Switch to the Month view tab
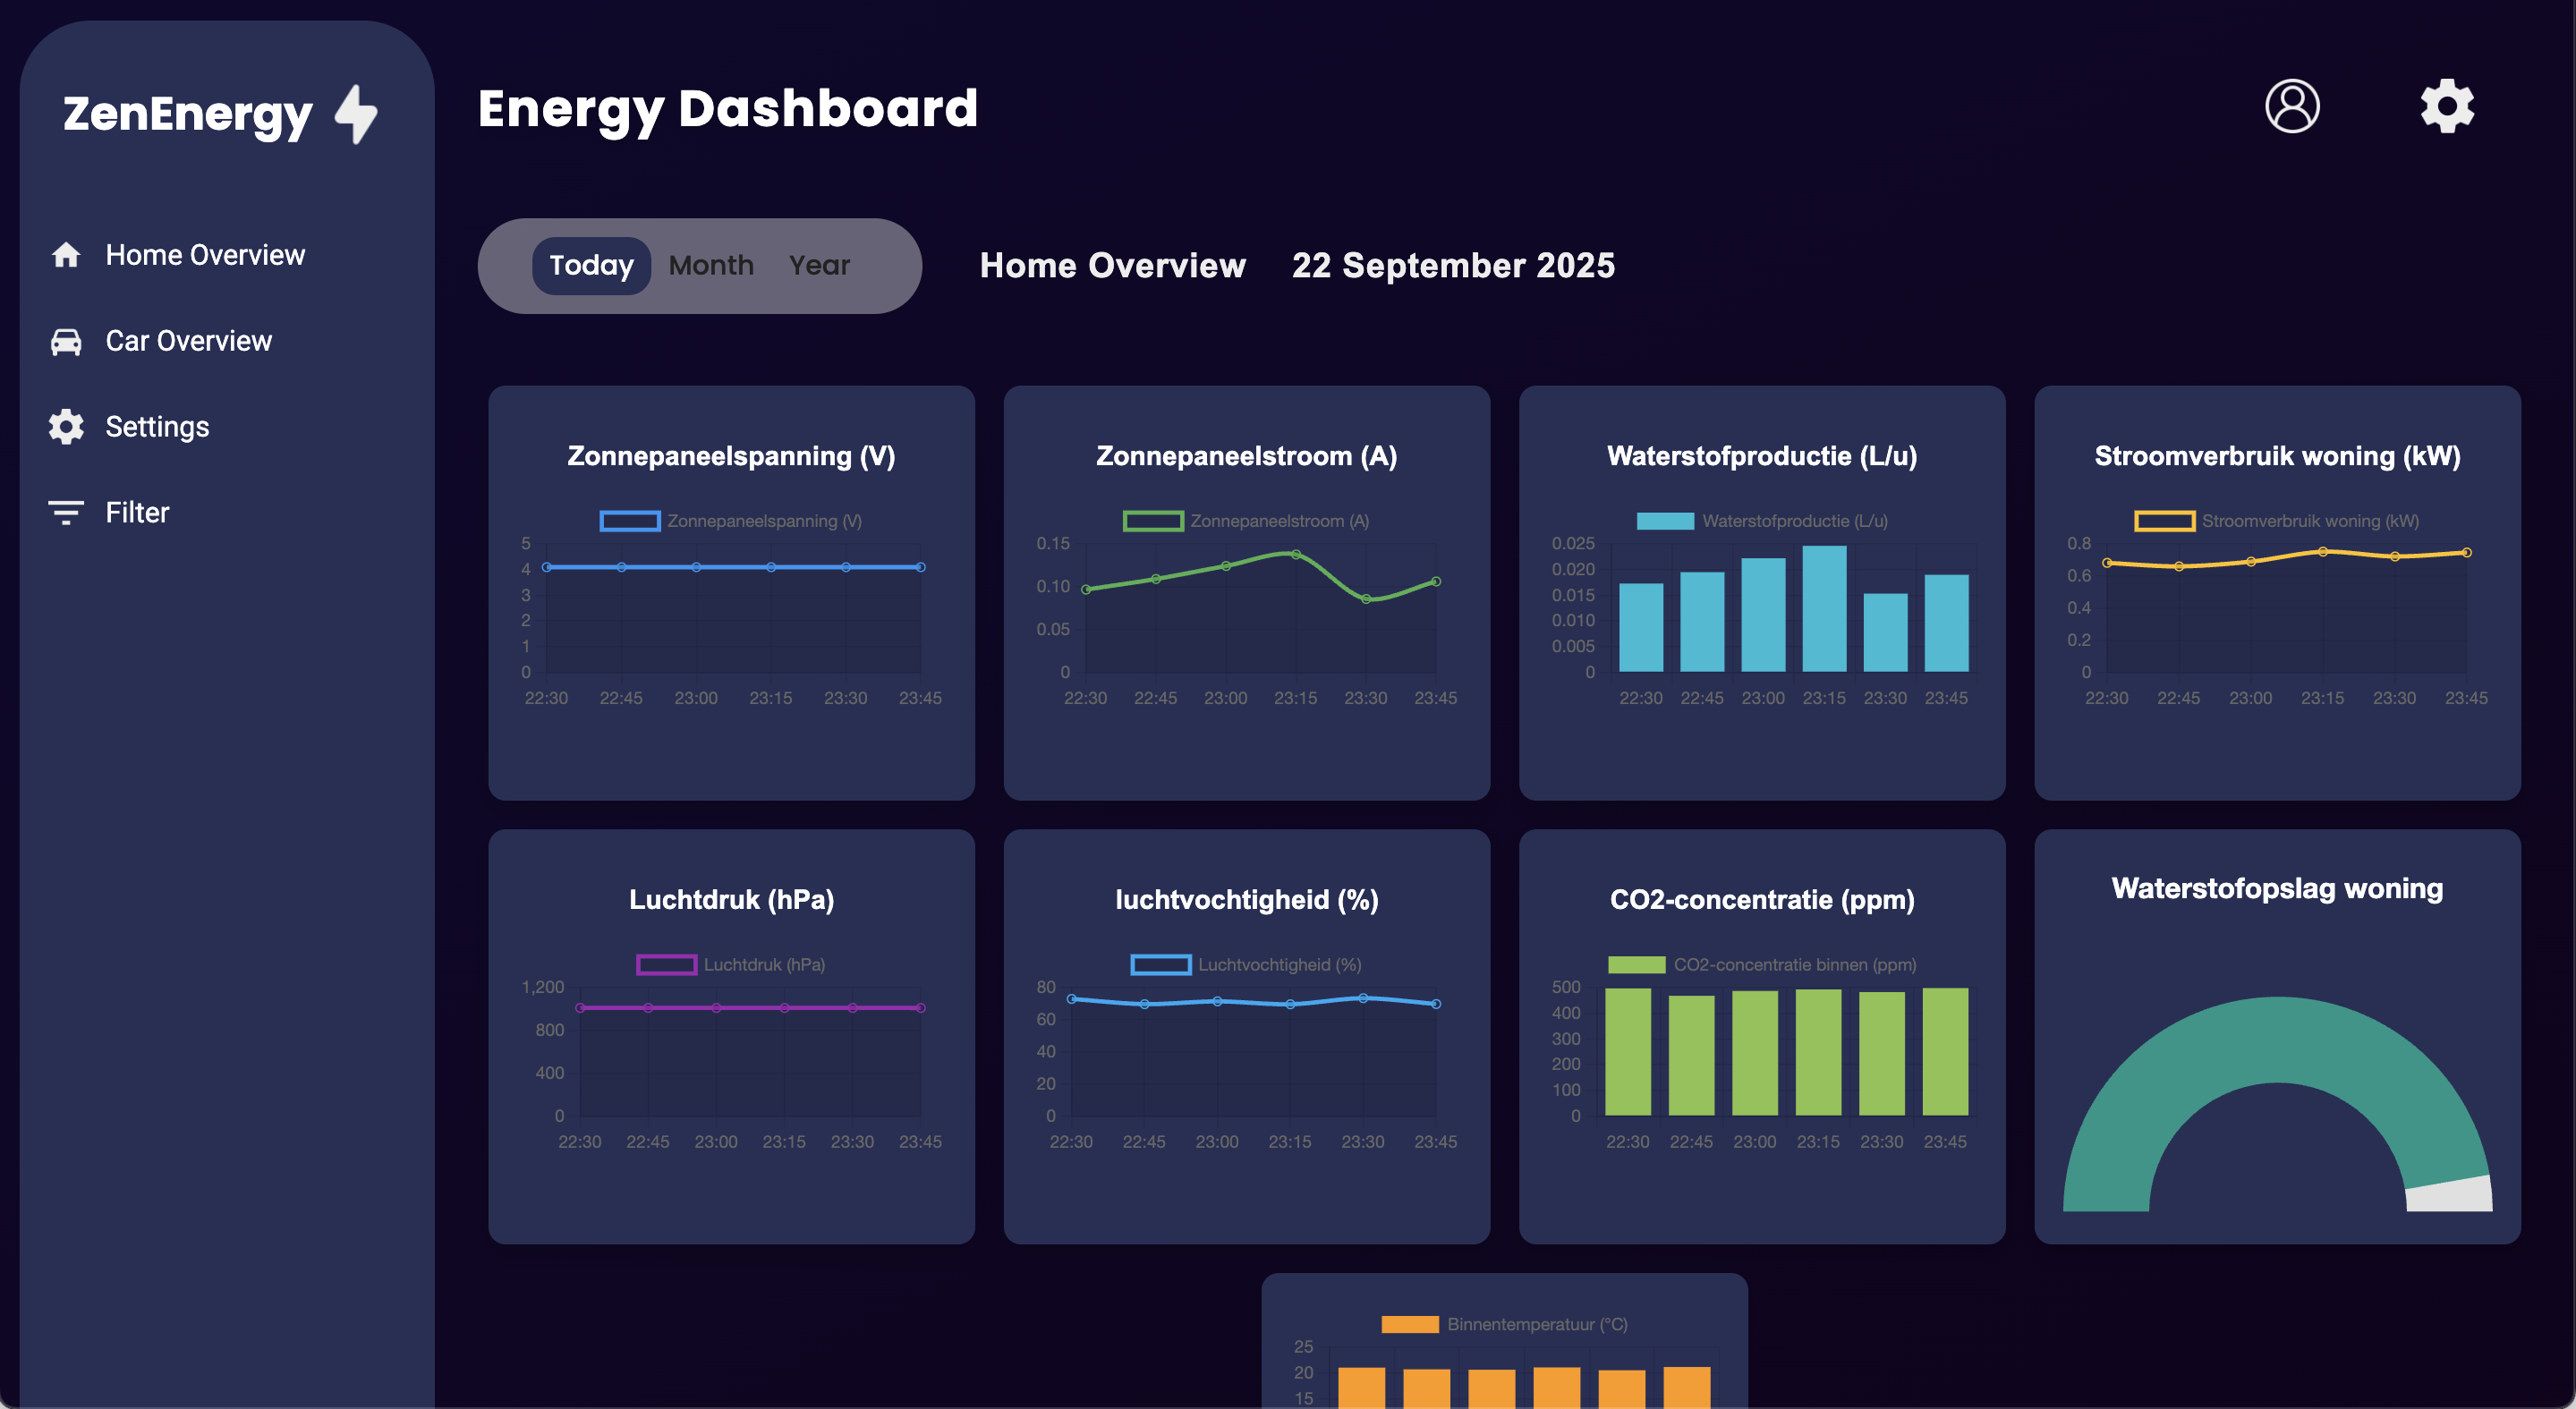 click(711, 265)
